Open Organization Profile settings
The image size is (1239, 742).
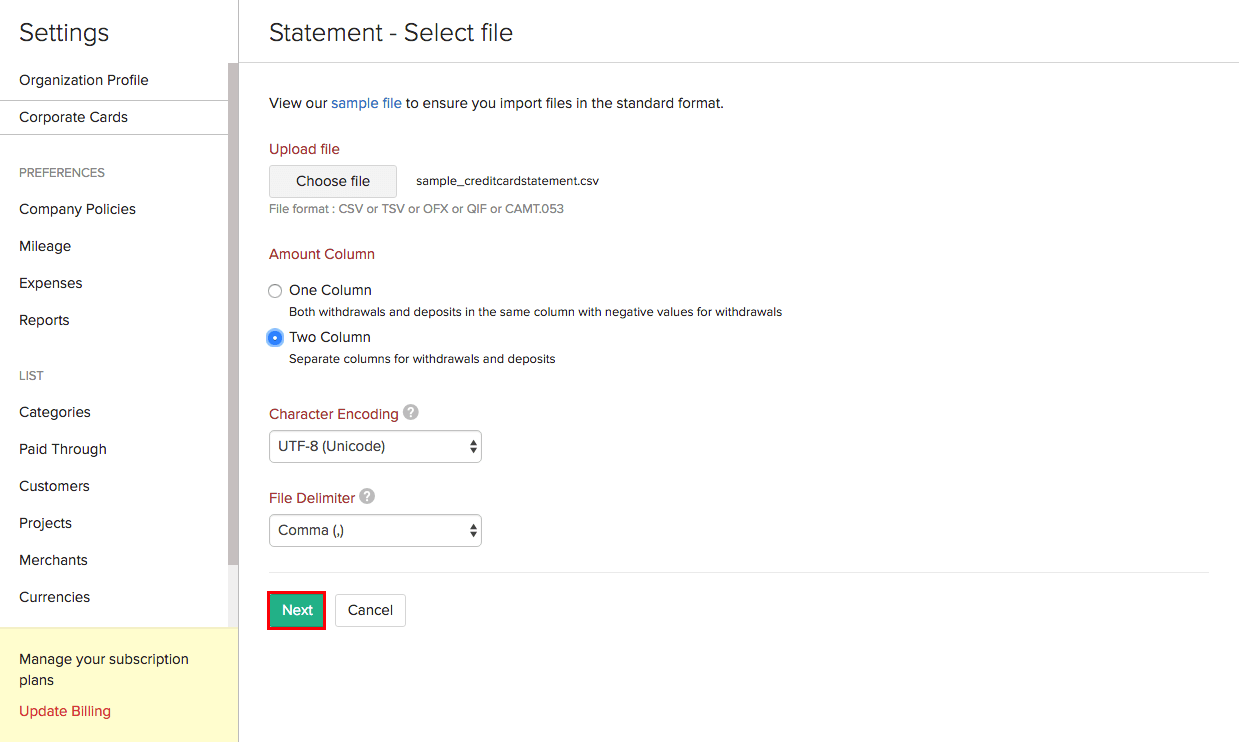pos(83,80)
